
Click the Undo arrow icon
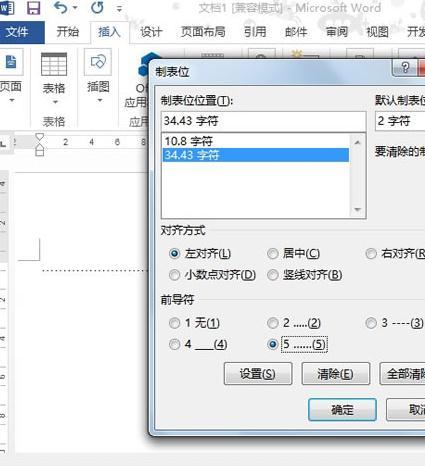coord(60,8)
